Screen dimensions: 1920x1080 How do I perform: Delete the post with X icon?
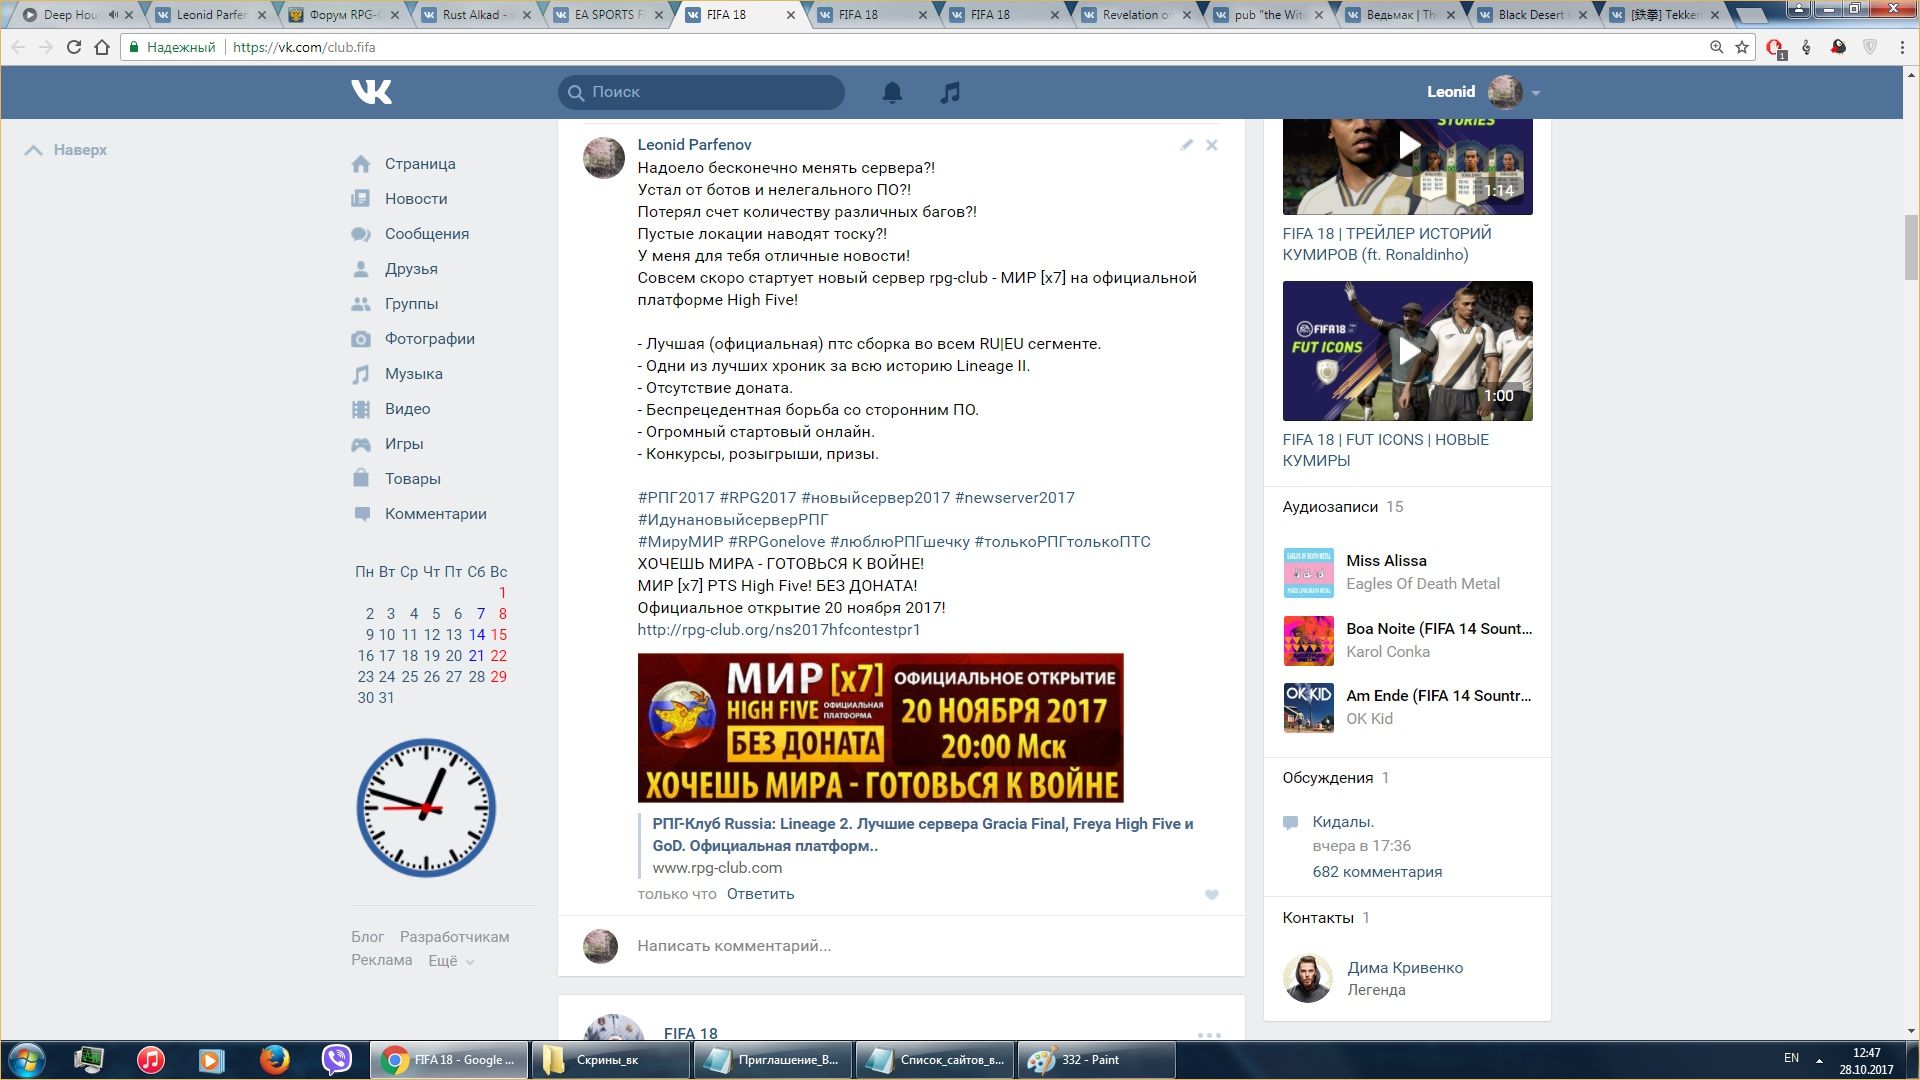[x=1211, y=145]
